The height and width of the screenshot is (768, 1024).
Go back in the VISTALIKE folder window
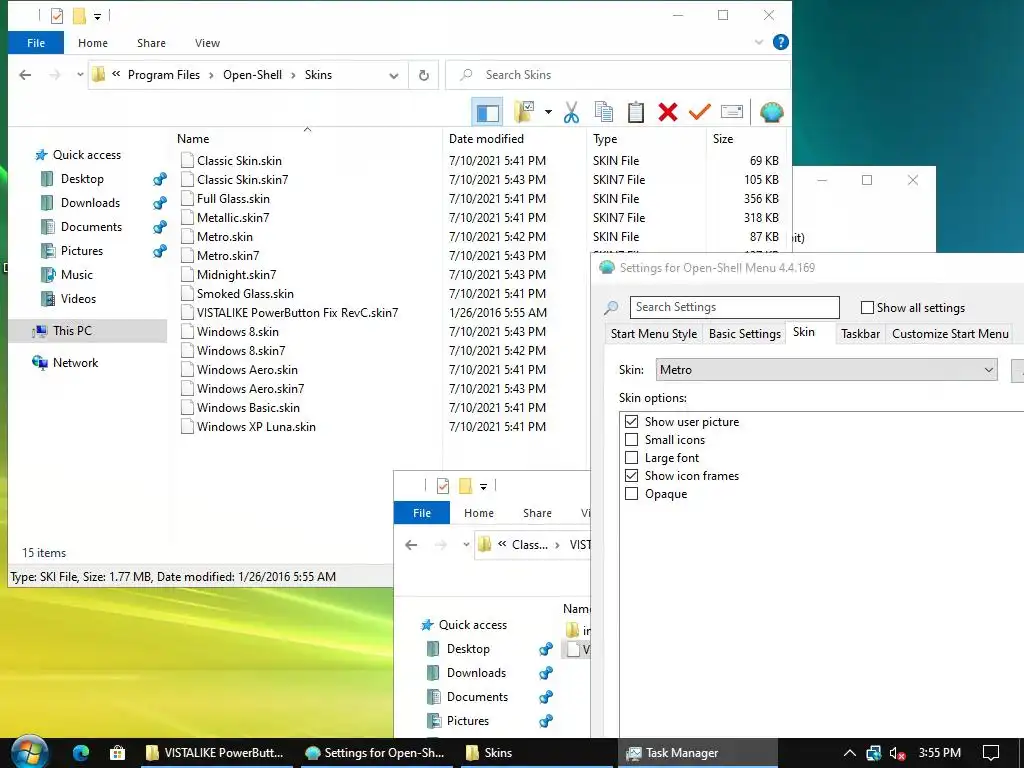[x=411, y=545]
